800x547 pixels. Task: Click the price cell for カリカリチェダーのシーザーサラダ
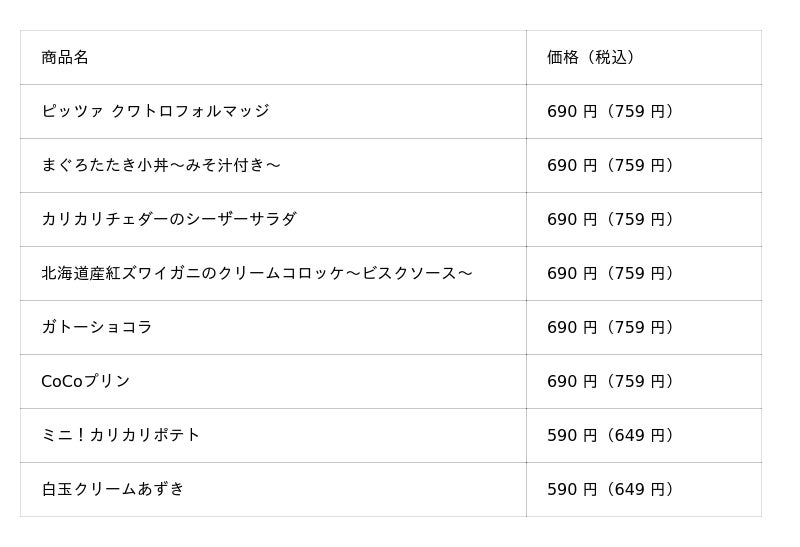click(x=610, y=220)
